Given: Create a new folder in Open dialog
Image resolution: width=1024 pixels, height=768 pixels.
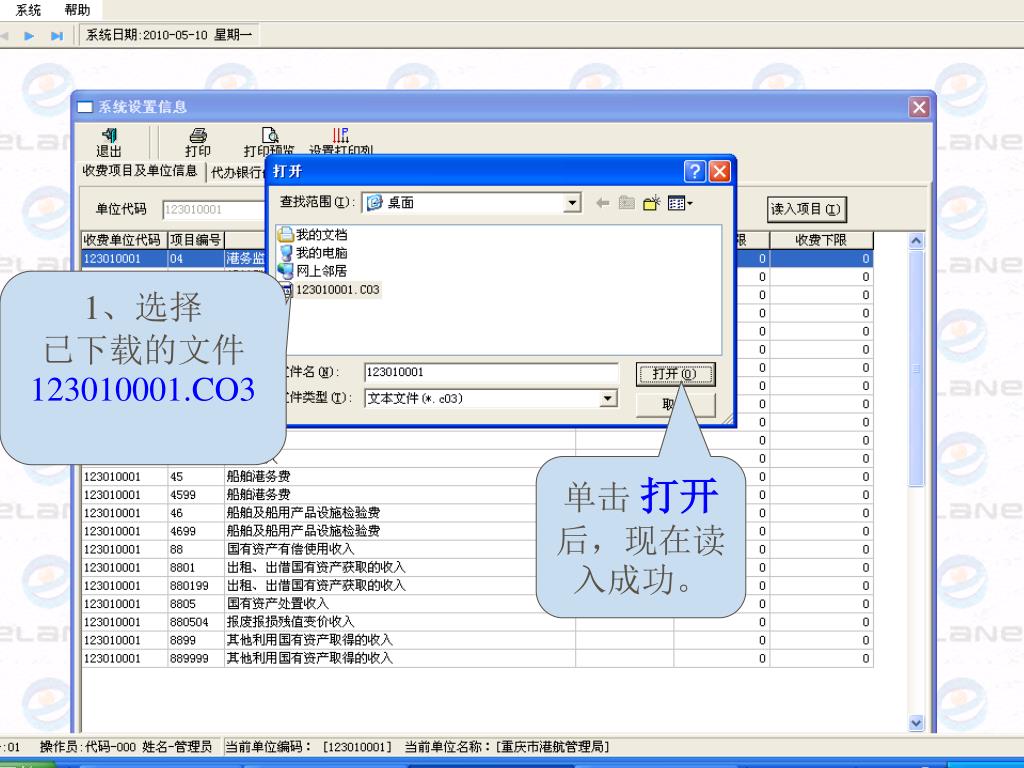Looking at the screenshot, I should 651,203.
